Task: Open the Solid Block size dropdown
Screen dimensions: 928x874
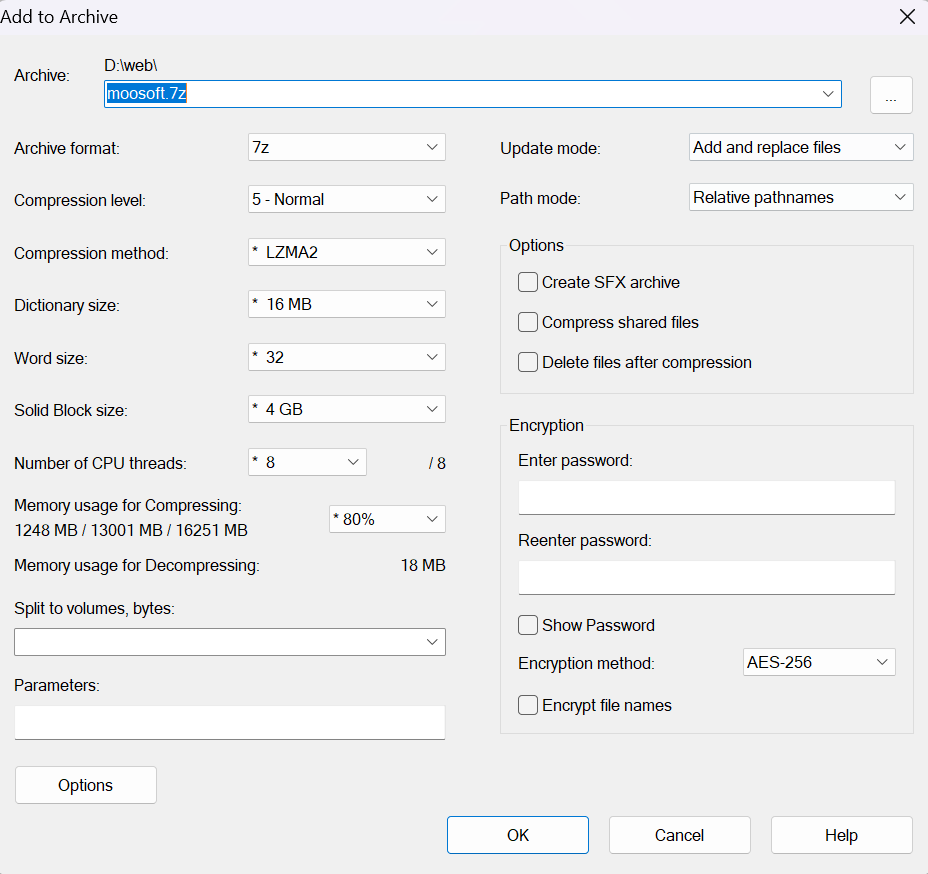Action: pyautogui.click(x=346, y=409)
